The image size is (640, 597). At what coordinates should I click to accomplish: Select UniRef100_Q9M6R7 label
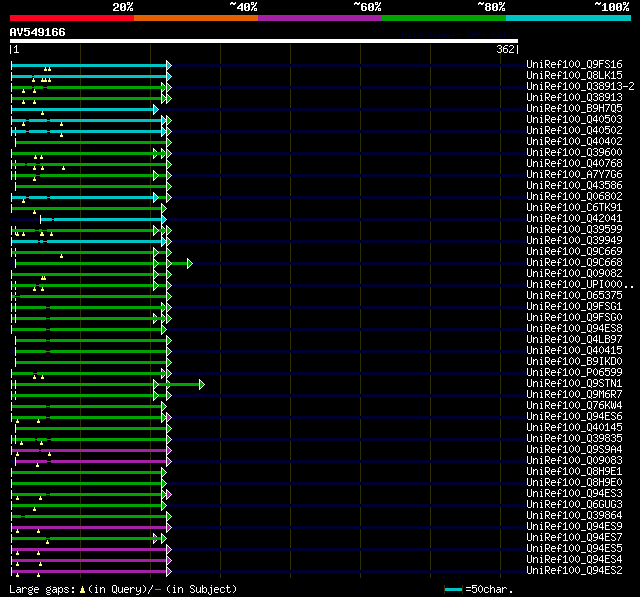click(x=574, y=395)
